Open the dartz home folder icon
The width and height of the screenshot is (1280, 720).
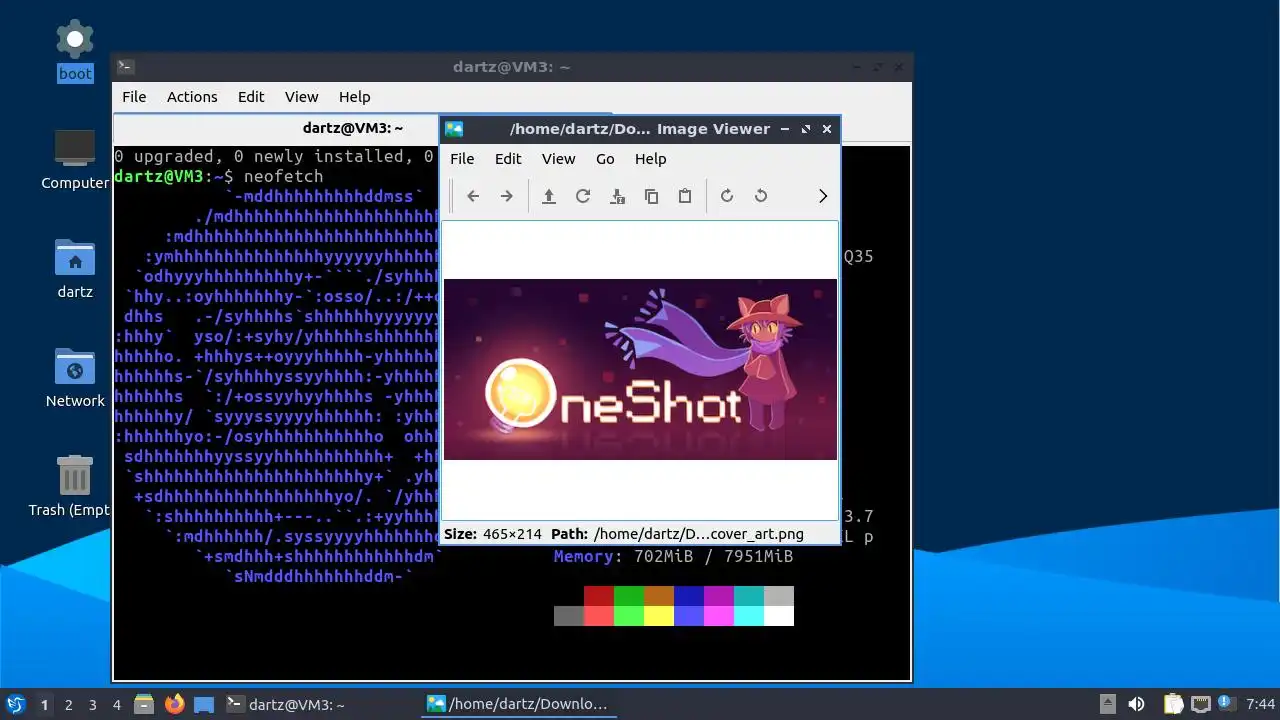pos(75,269)
